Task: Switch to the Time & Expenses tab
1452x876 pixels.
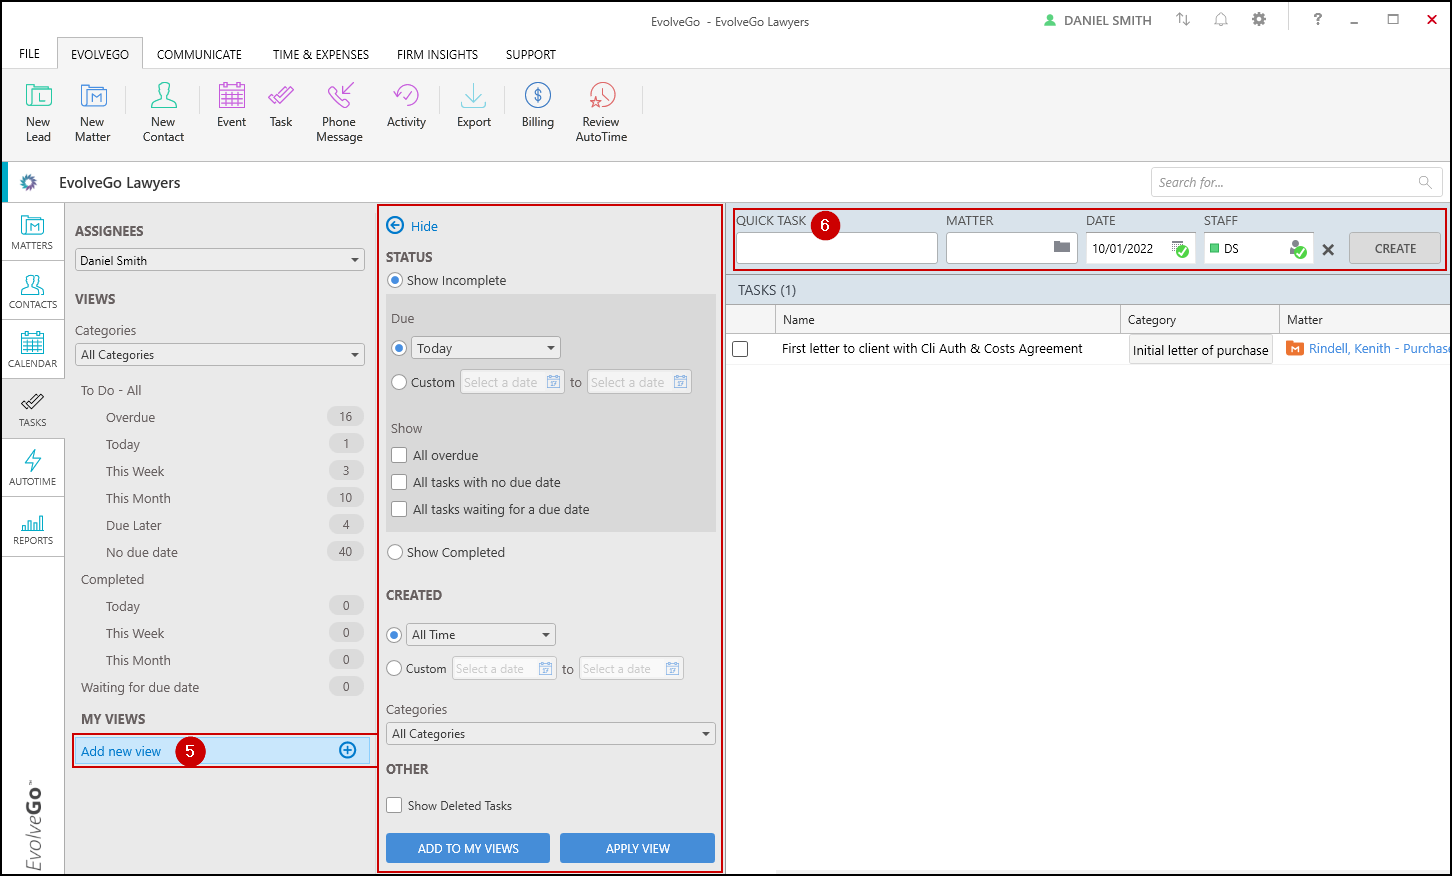Action: pos(320,54)
